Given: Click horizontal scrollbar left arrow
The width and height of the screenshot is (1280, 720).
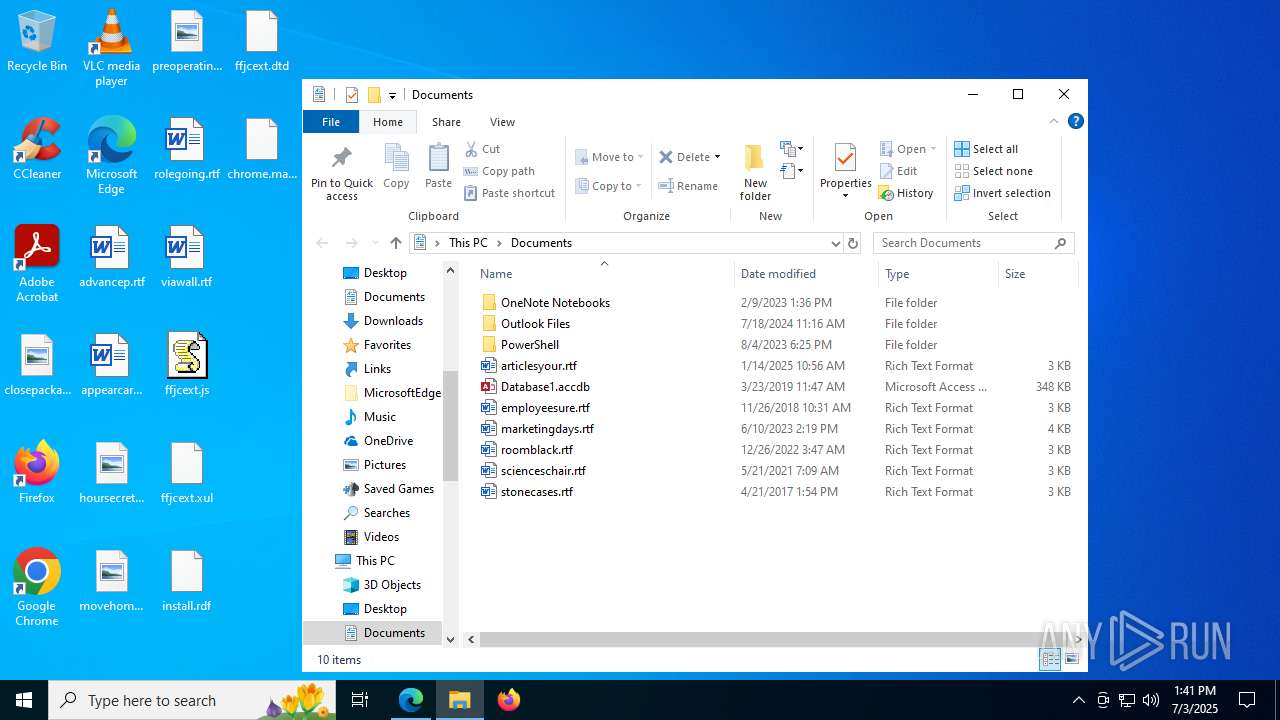Looking at the screenshot, I should point(471,639).
